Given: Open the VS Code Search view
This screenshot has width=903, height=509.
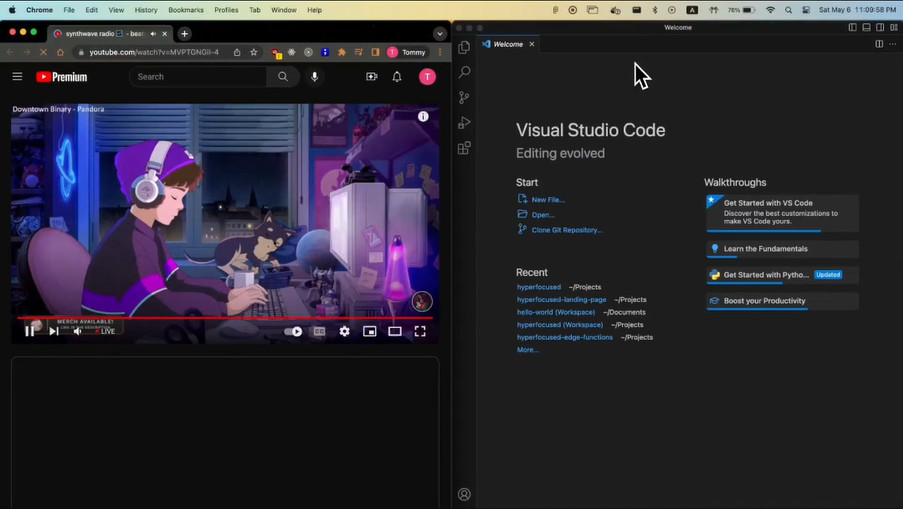Looking at the screenshot, I should [464, 72].
